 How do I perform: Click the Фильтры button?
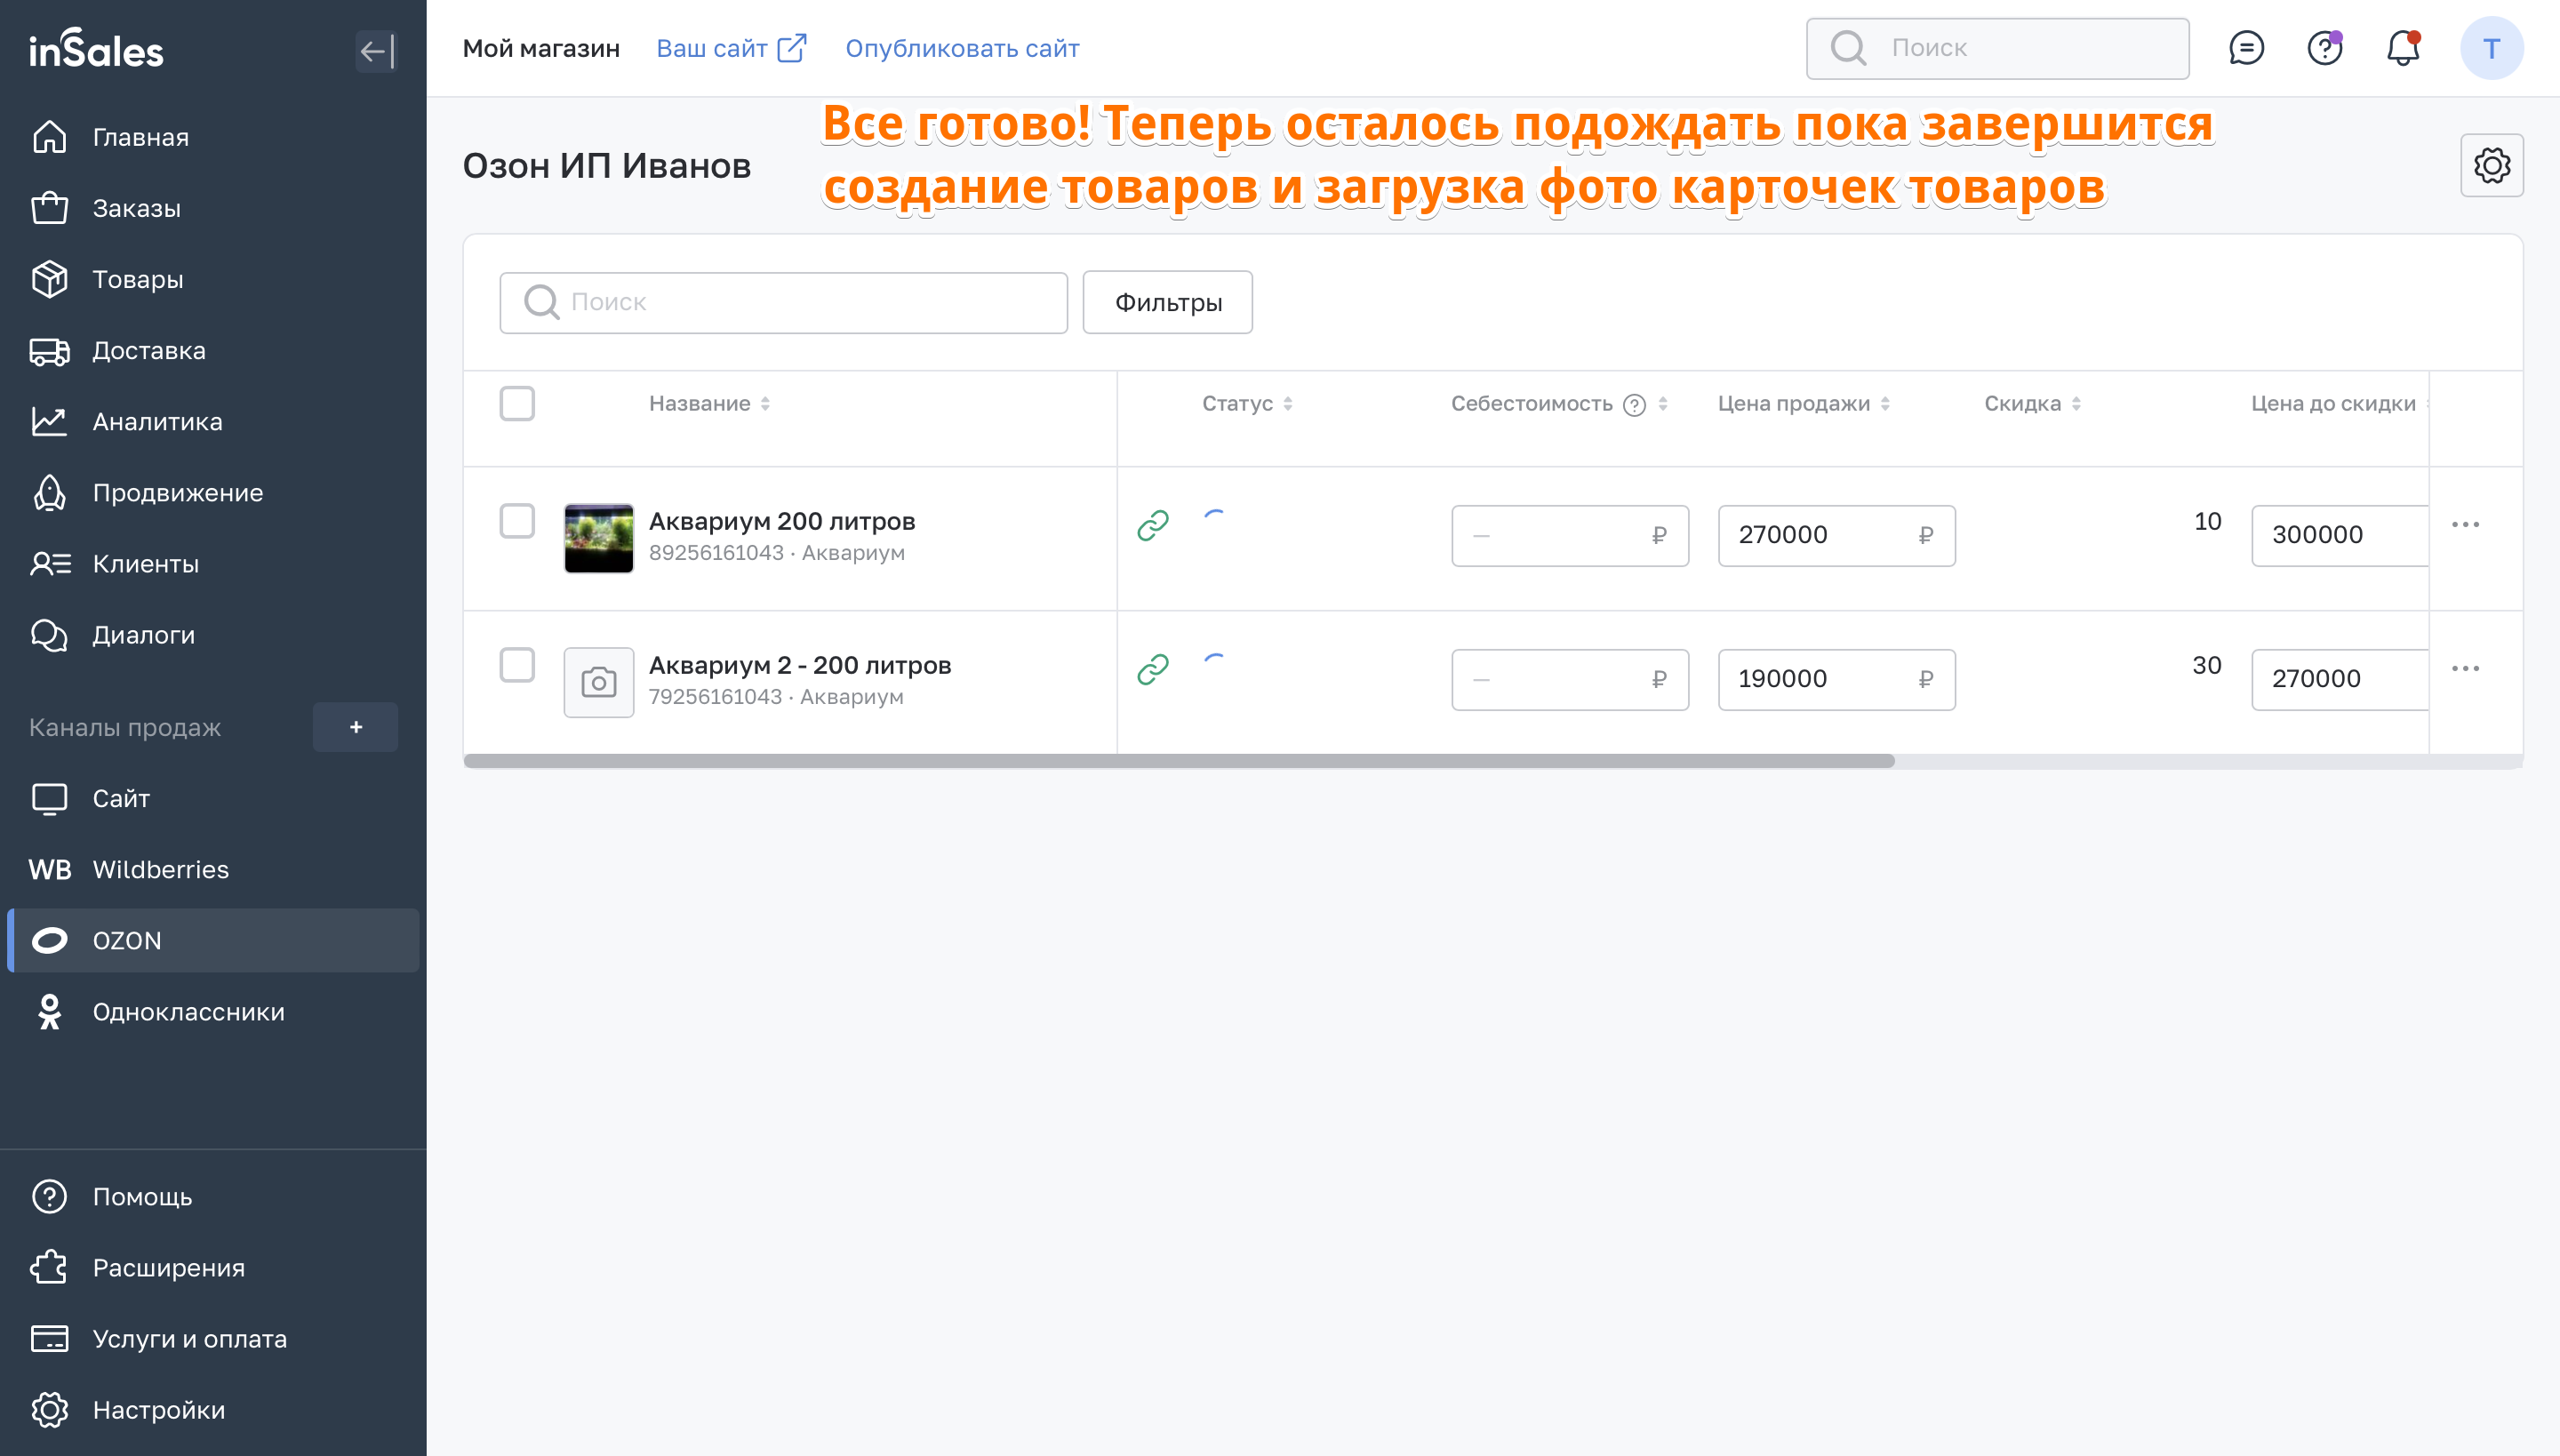coord(1167,302)
